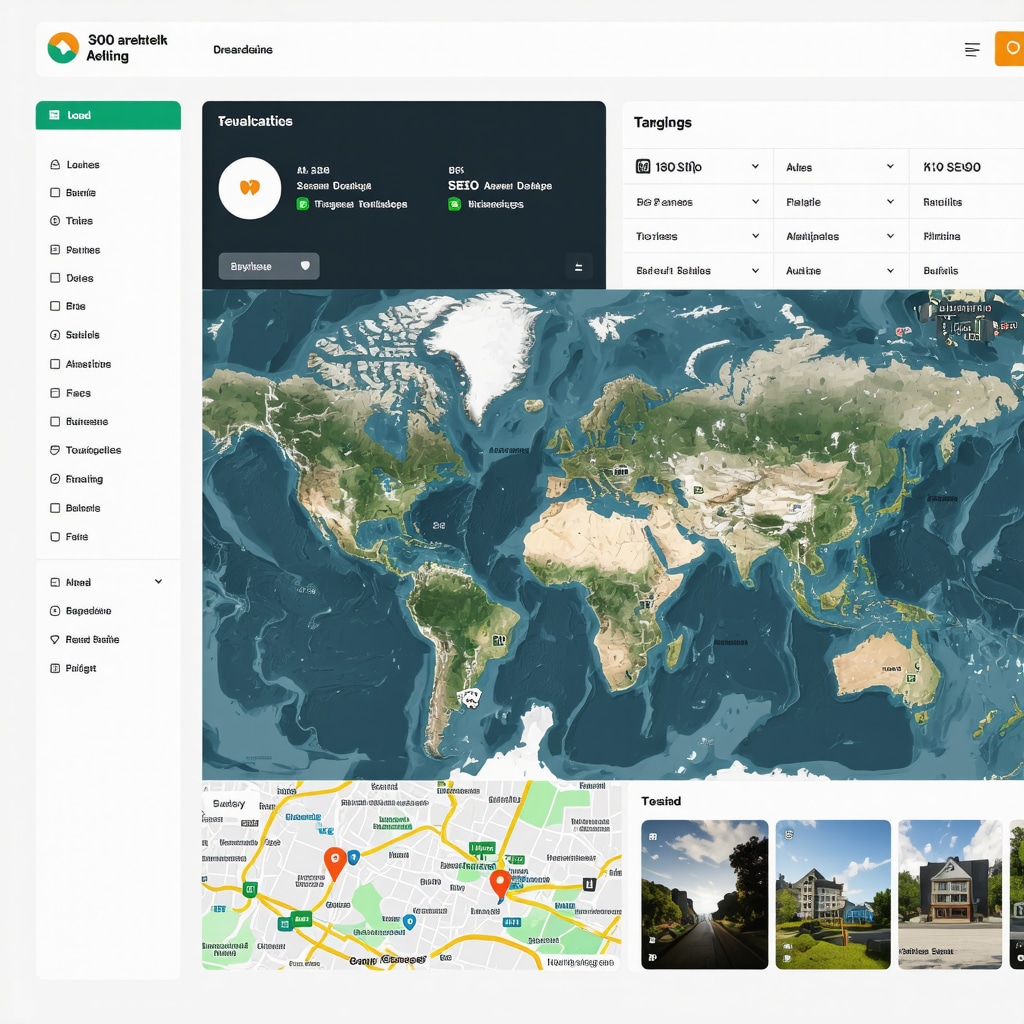
Task: Open the dark modern house thumbnail
Action: click(950, 894)
